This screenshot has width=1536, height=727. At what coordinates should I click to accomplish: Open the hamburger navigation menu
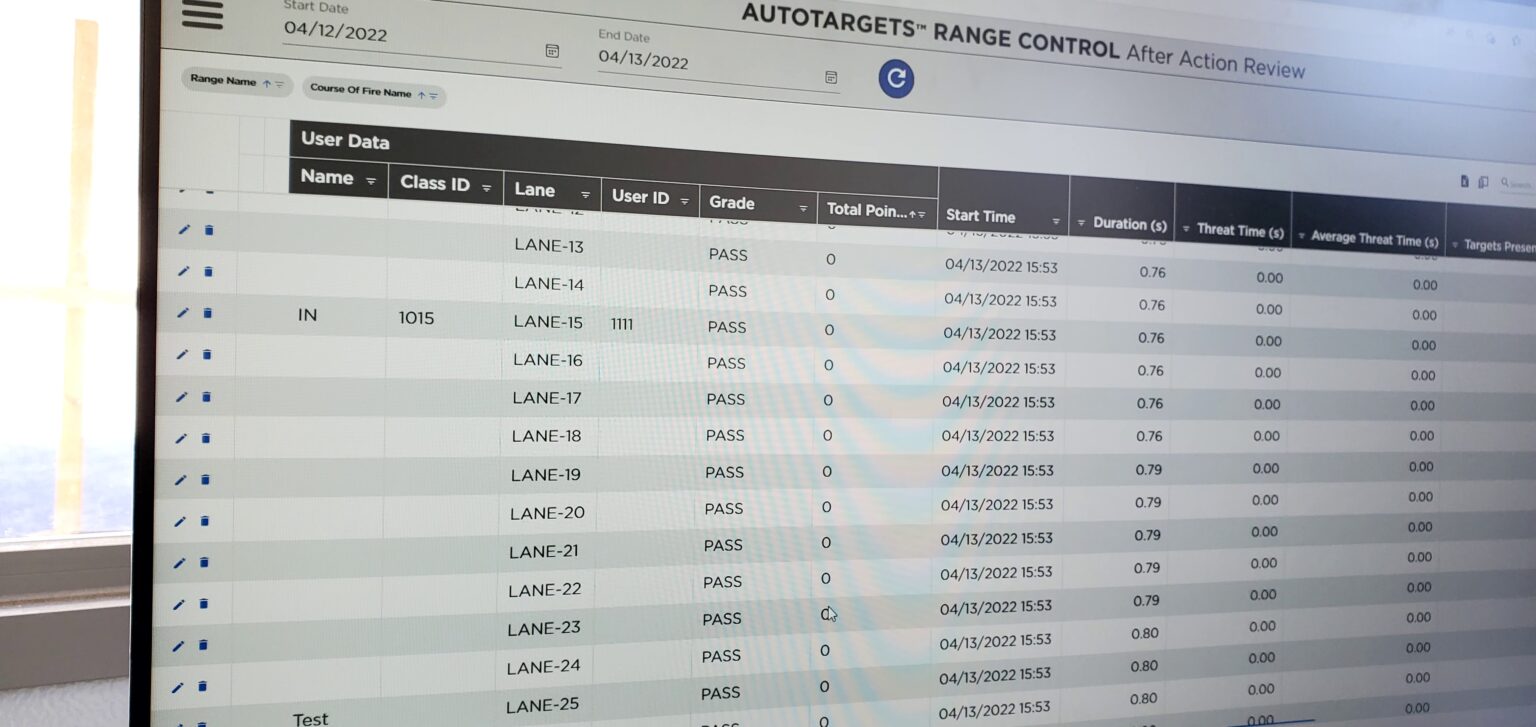pos(203,16)
